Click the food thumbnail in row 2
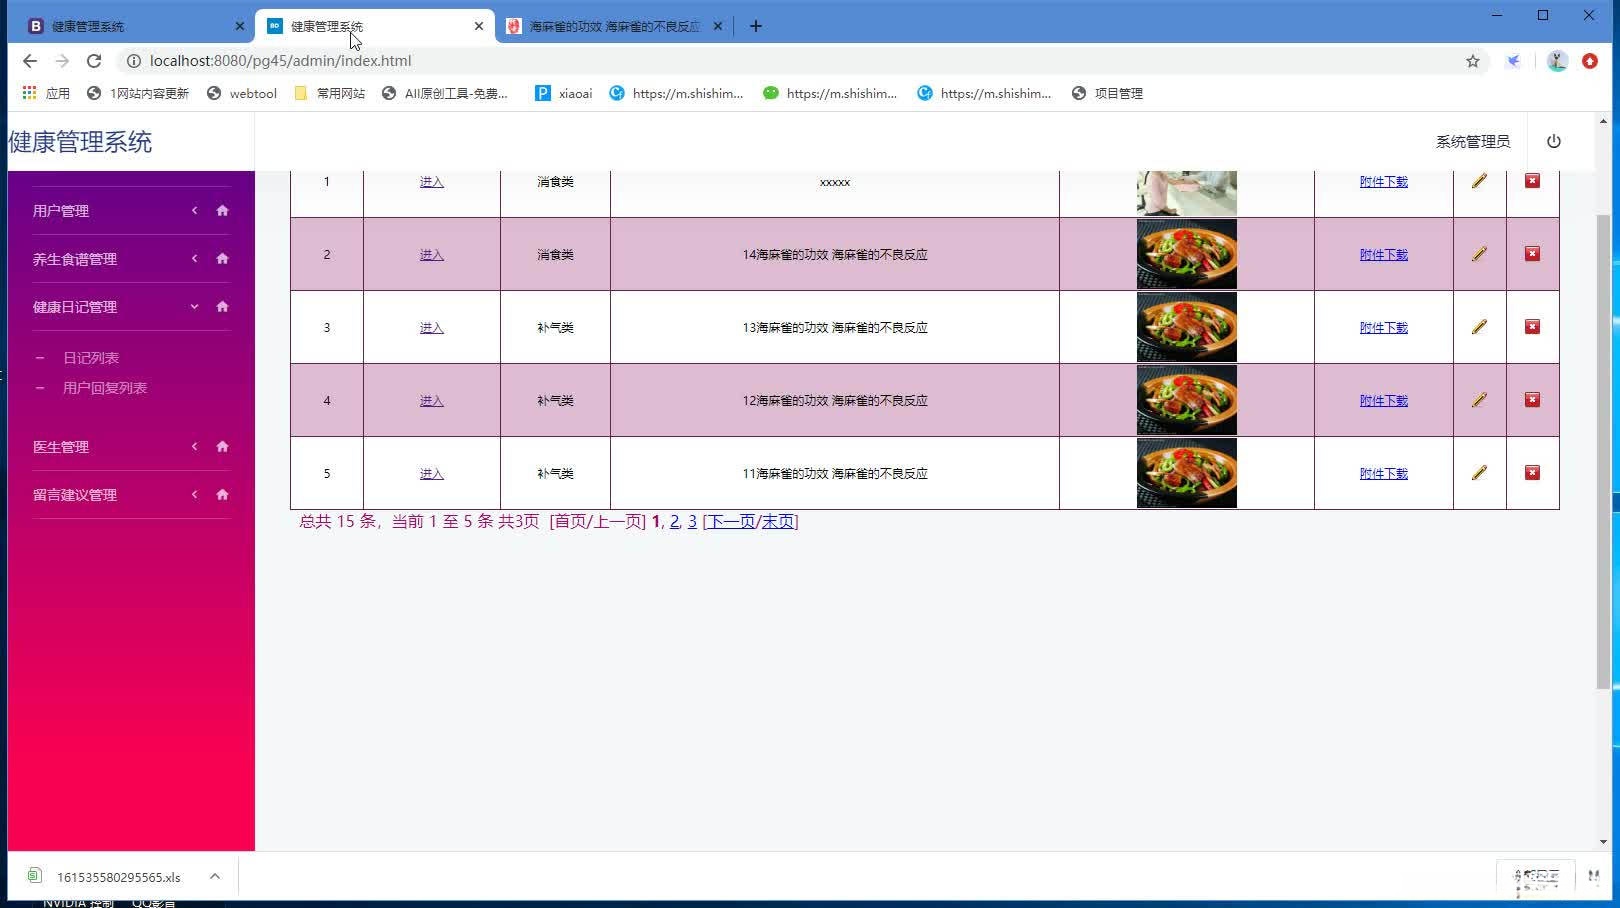The image size is (1620, 908). (1186, 254)
